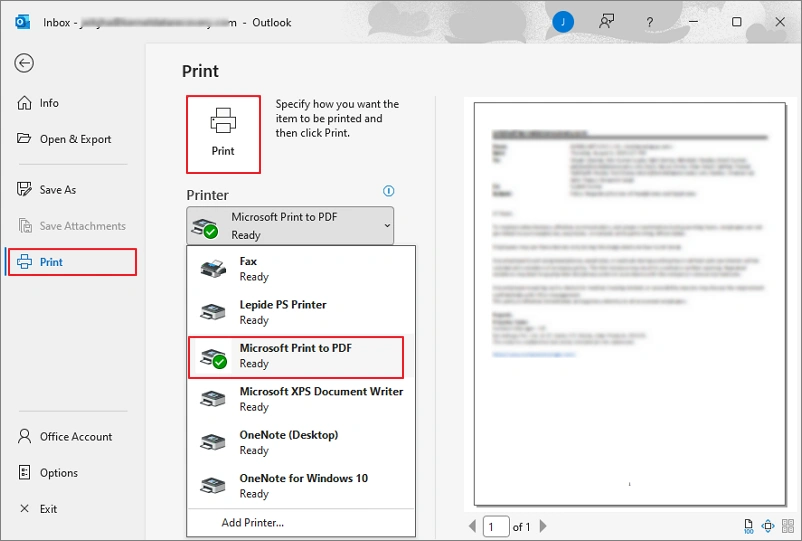The width and height of the screenshot is (802, 541).
Task: Click the OneNote (Desktop) printer icon
Action: click(x=213, y=442)
